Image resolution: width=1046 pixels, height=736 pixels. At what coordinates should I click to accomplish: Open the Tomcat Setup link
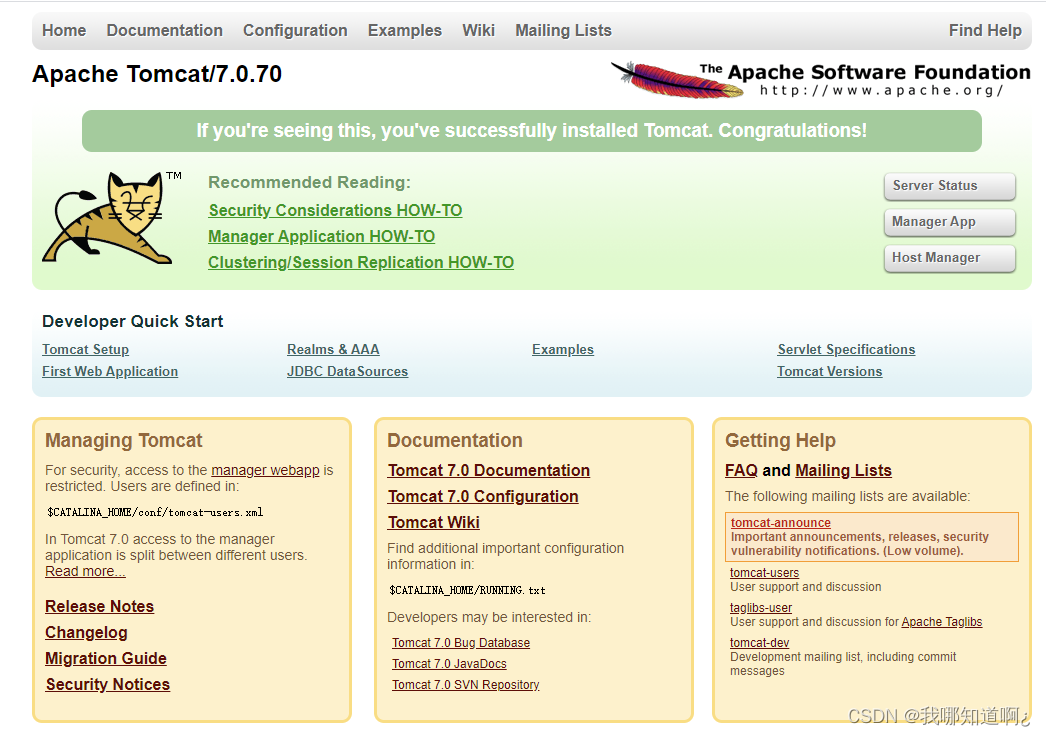[x=85, y=350]
